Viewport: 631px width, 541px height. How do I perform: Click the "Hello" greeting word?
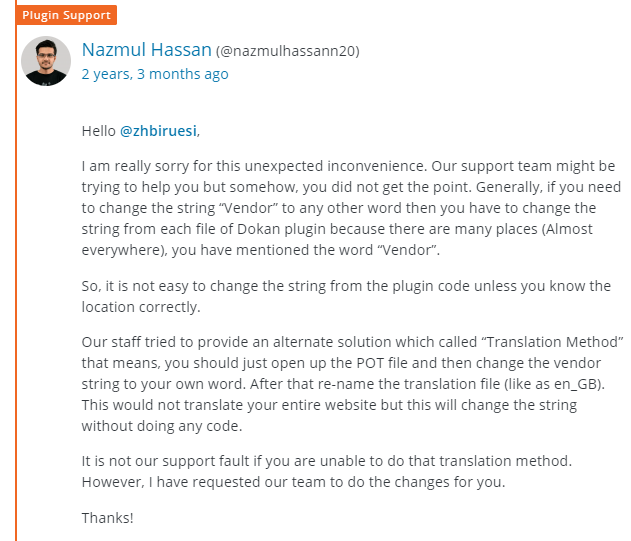pos(99,131)
